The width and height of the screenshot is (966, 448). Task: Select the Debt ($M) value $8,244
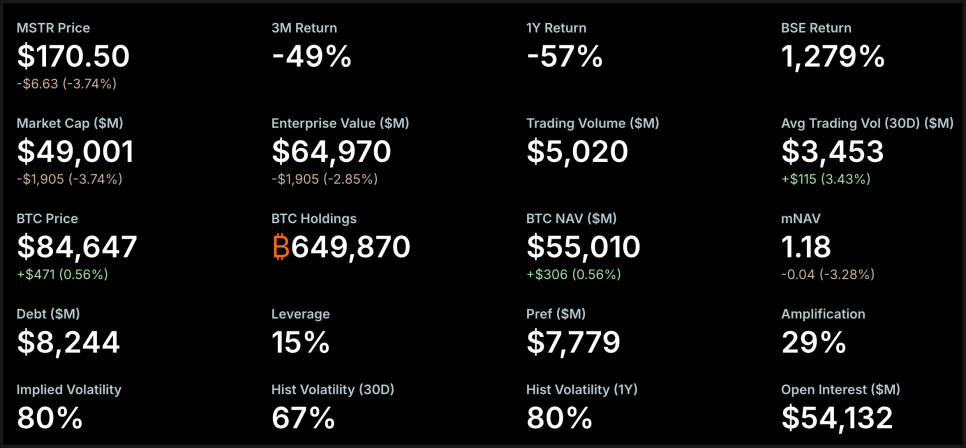pos(68,342)
